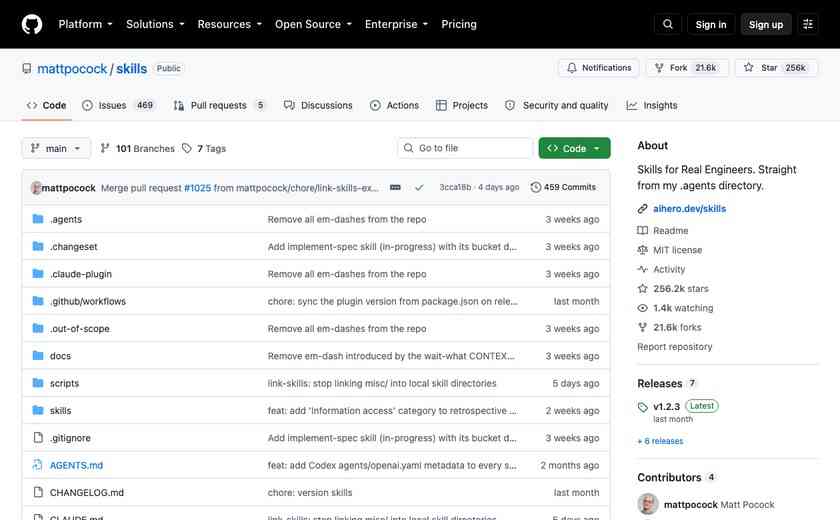Open the Open Source dropdown menu
The image size is (840, 520).
pos(313,24)
